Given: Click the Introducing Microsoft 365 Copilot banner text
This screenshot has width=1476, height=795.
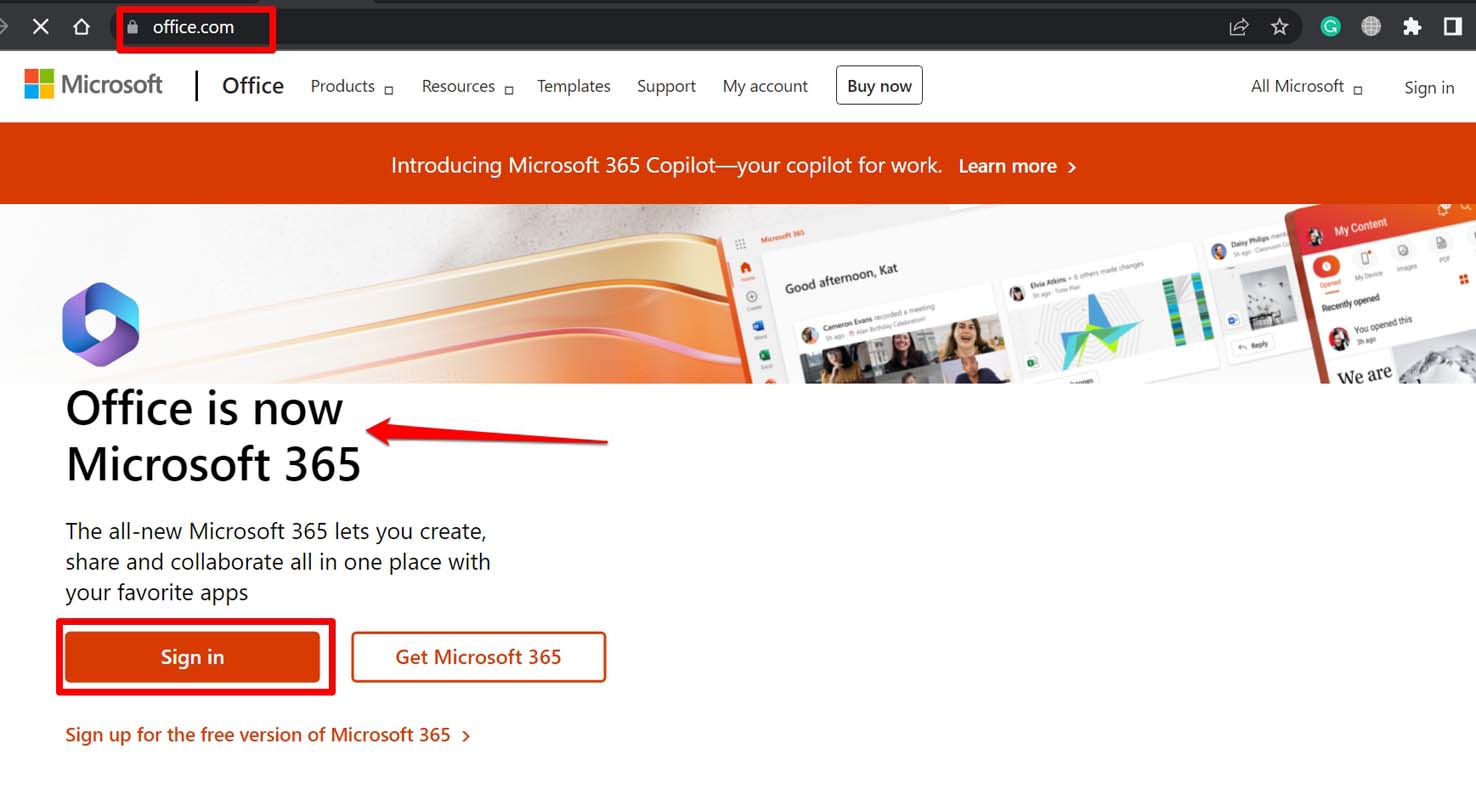Looking at the screenshot, I should pos(666,165).
